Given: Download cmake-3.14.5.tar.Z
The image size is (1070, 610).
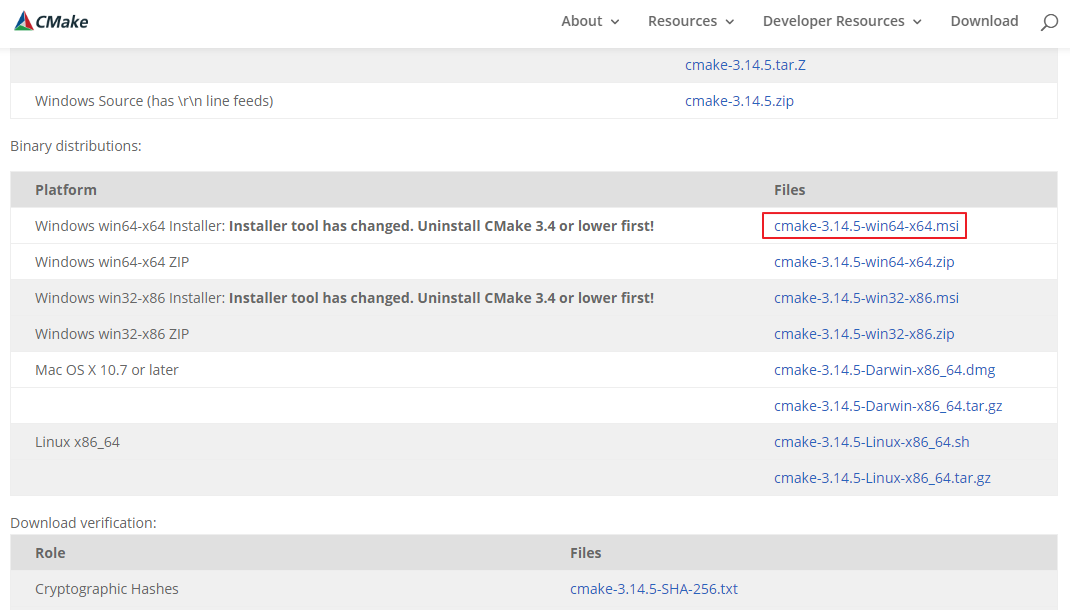Looking at the screenshot, I should 745,65.
